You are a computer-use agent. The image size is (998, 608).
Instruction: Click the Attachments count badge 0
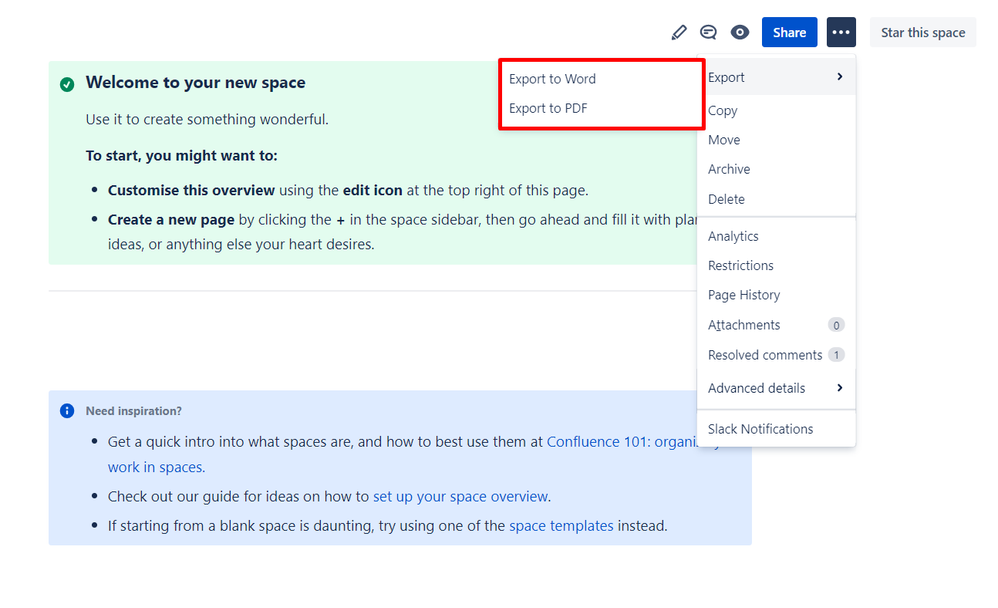pos(836,325)
